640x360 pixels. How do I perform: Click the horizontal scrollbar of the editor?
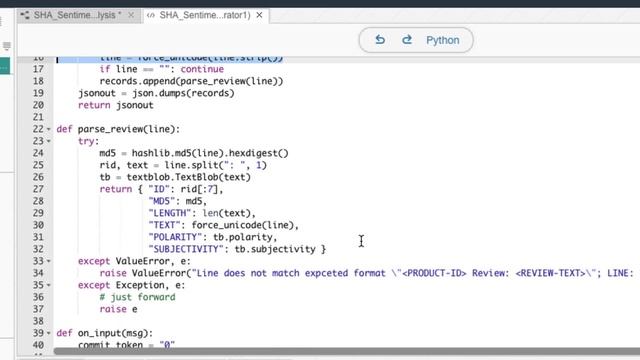(347, 351)
